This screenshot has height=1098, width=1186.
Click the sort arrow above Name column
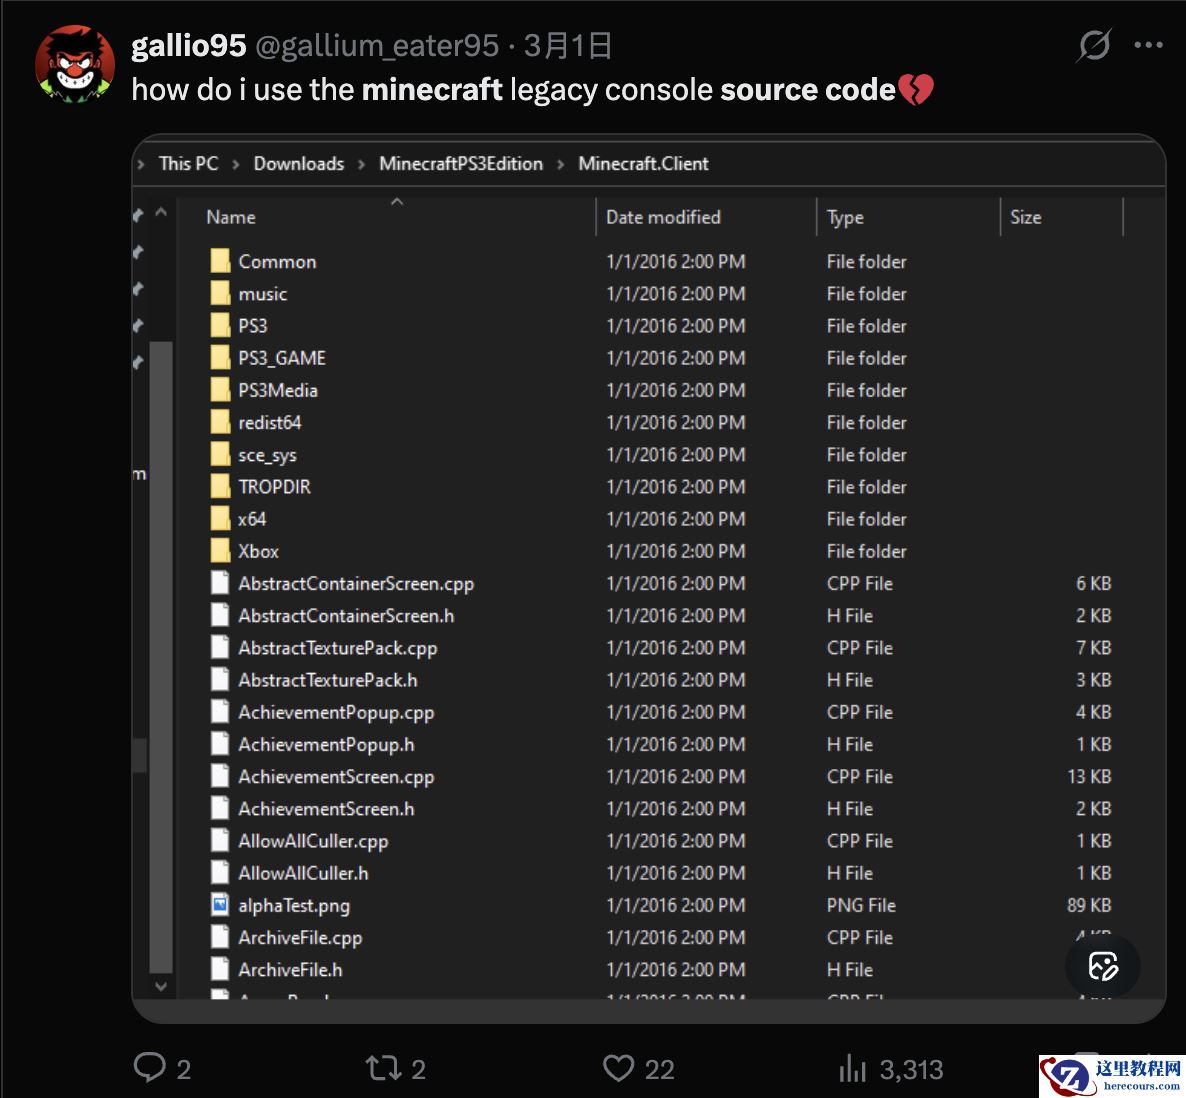396,201
